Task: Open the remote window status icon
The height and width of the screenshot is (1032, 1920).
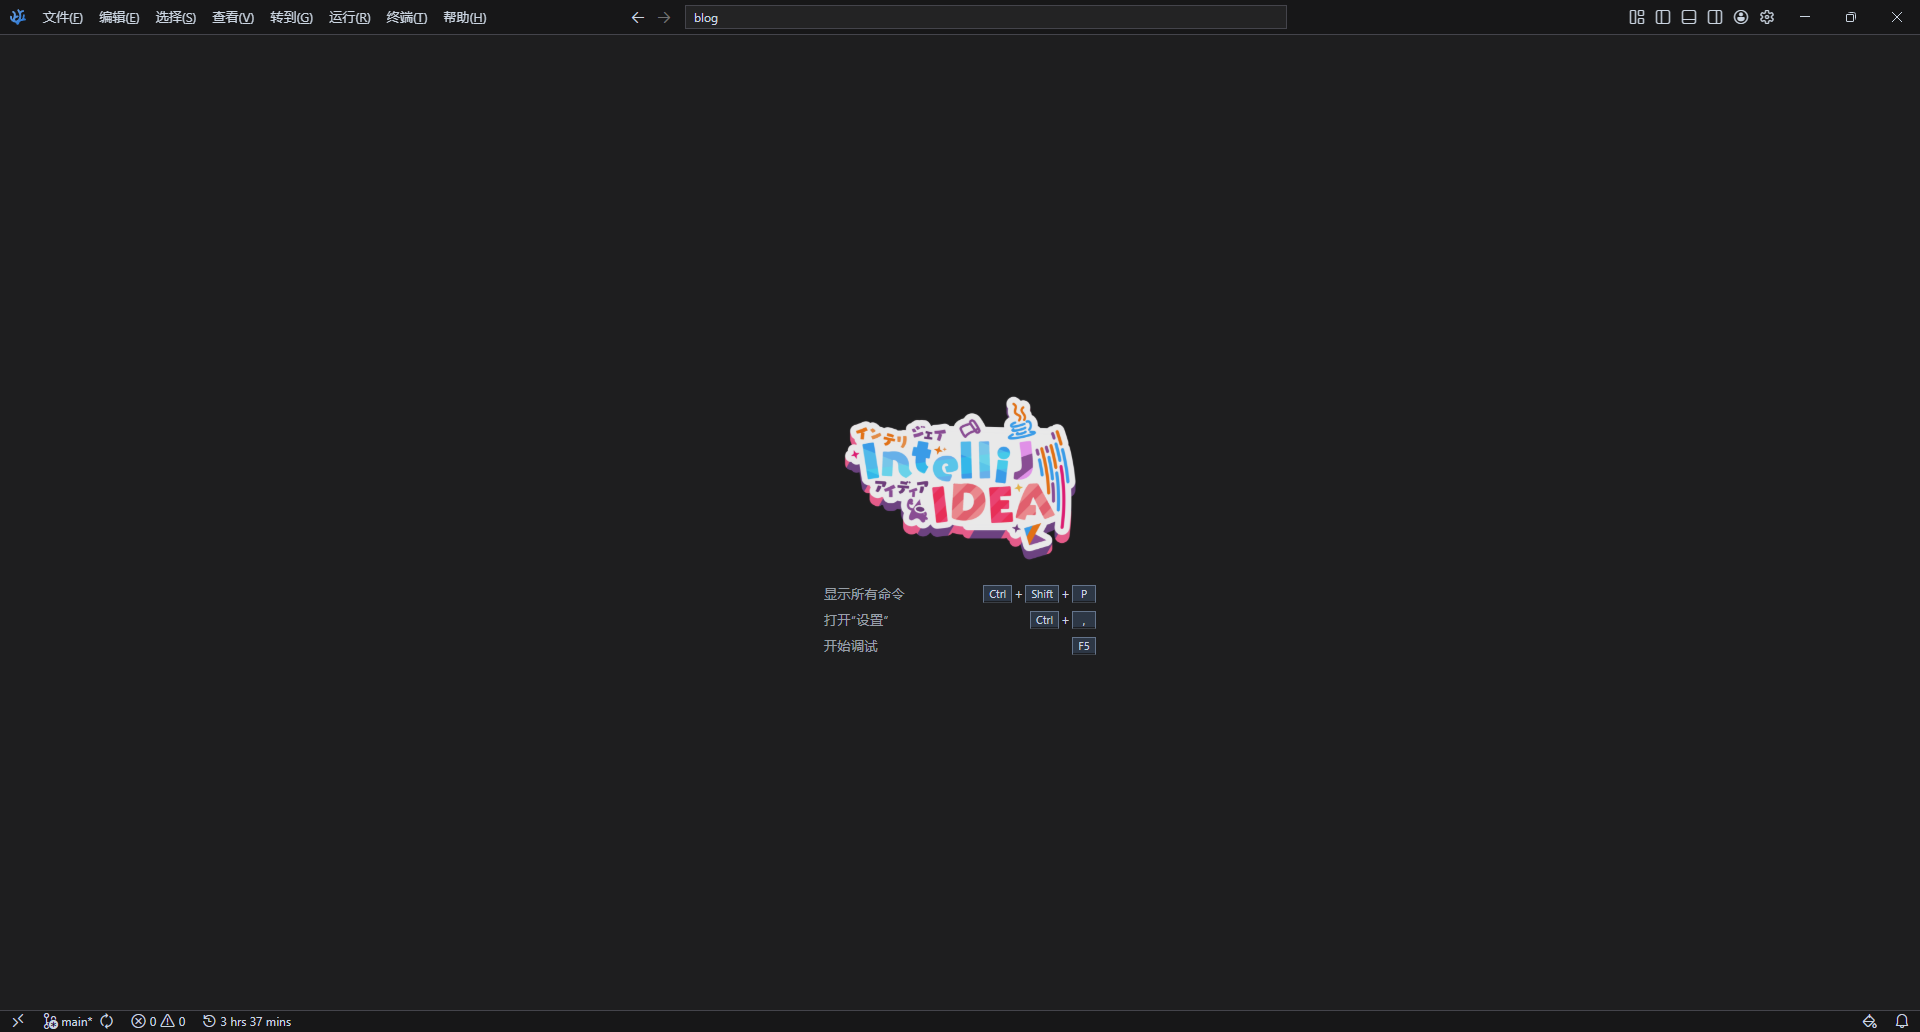Action: click(18, 1021)
